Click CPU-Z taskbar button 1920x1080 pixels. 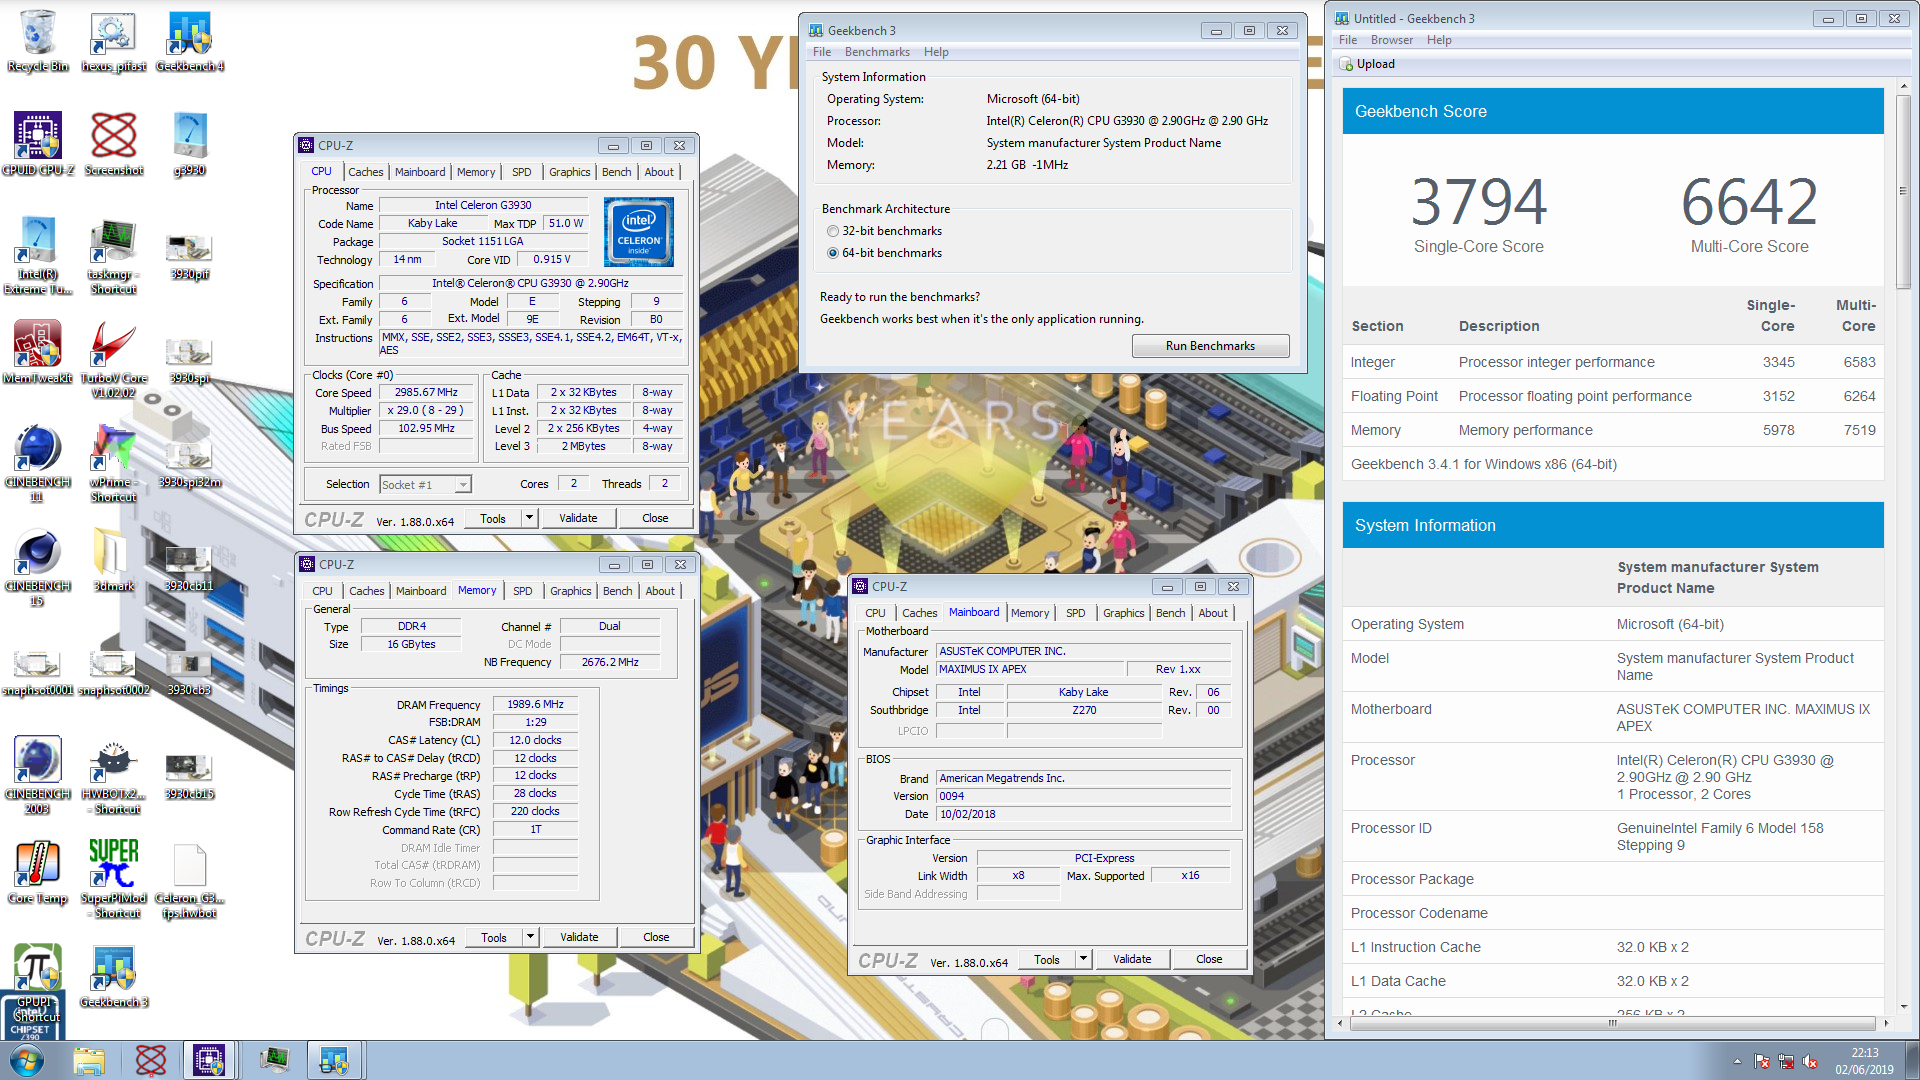[209, 1060]
